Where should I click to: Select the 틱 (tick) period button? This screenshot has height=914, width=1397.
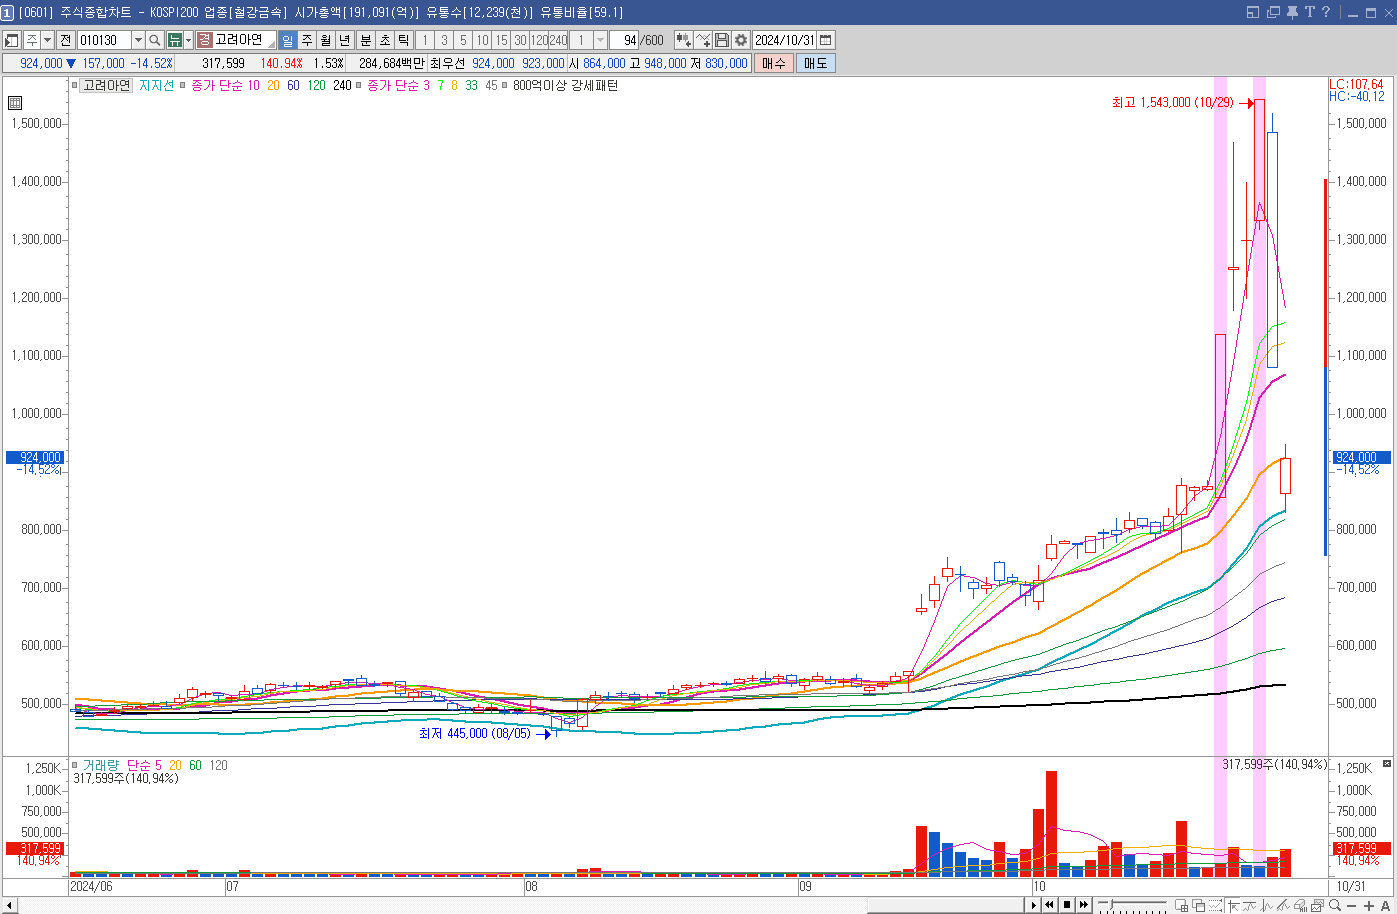pos(404,40)
